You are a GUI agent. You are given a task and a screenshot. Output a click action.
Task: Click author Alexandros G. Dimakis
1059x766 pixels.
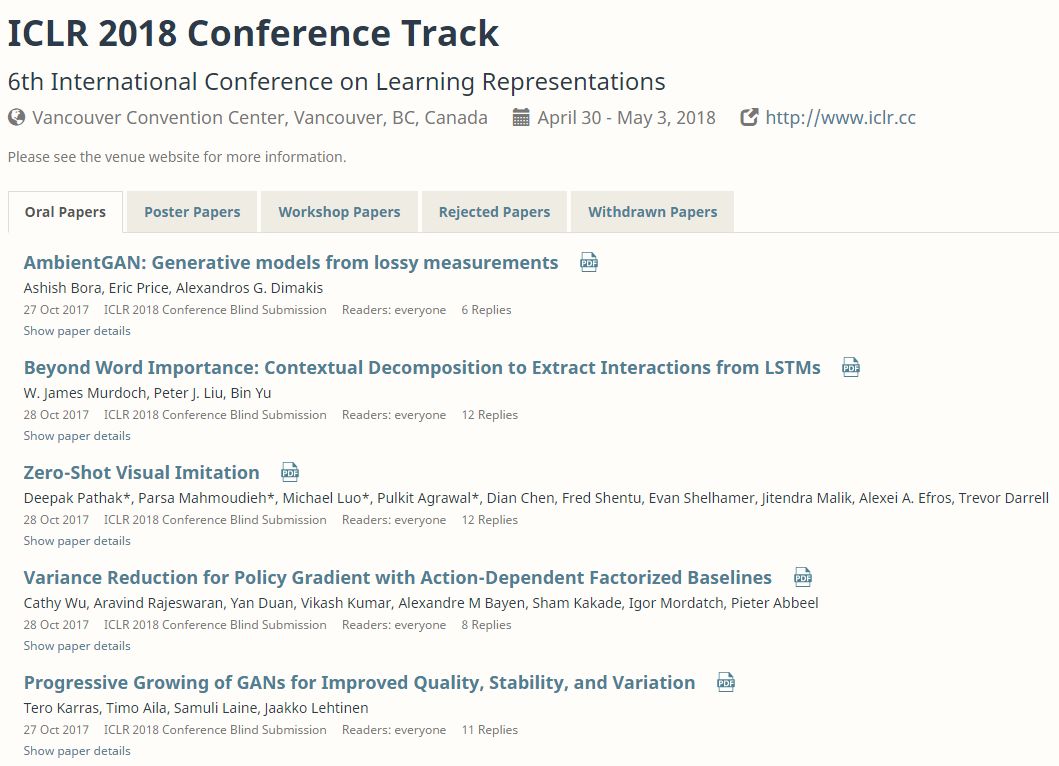[249, 288]
